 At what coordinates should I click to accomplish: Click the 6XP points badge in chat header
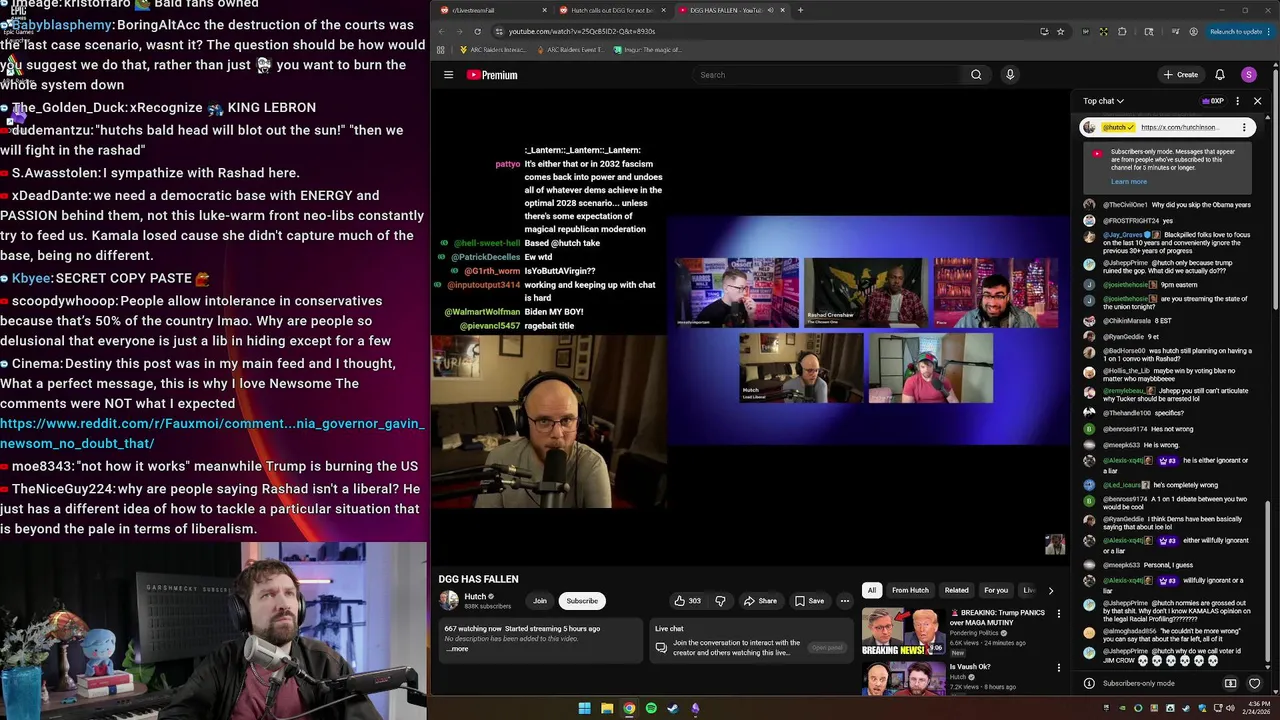[1213, 101]
